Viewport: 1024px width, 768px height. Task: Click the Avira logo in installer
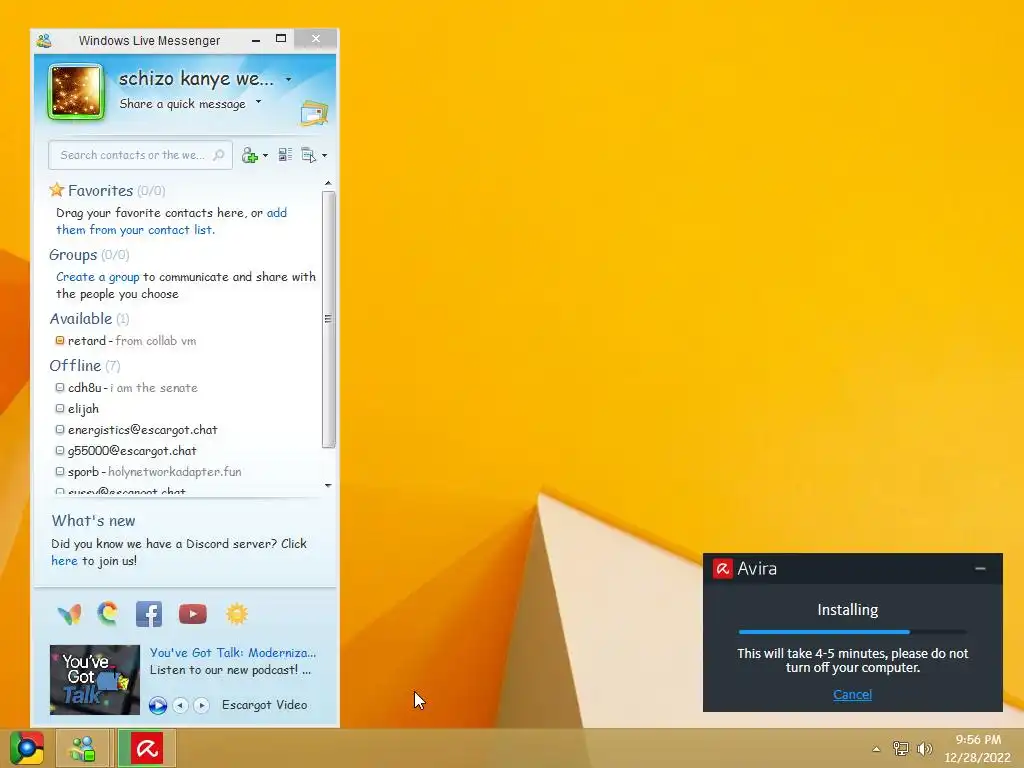click(722, 569)
